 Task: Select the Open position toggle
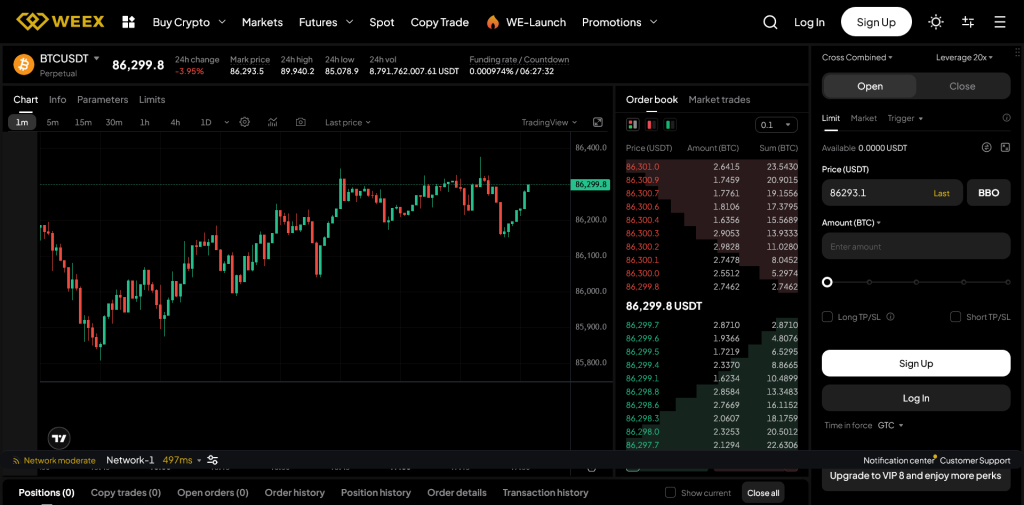(870, 86)
